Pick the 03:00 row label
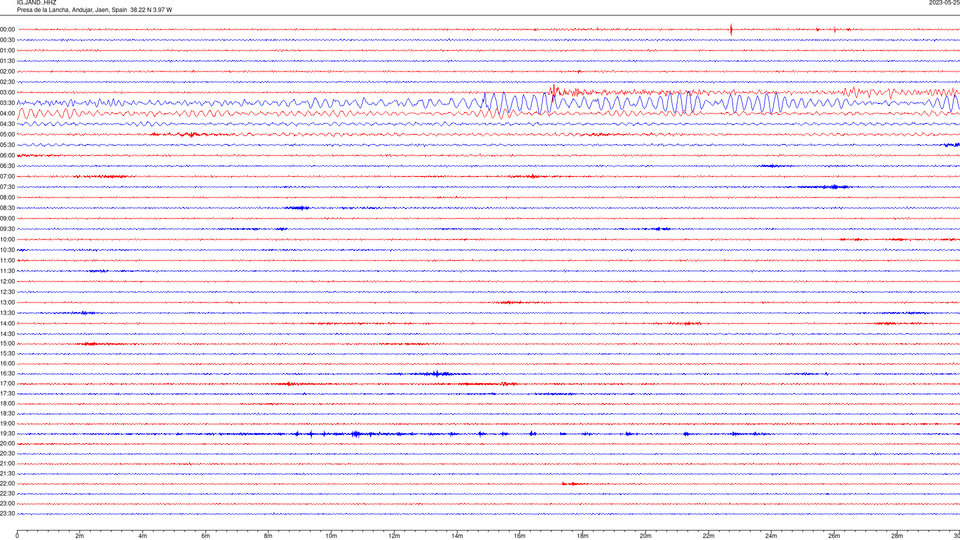This screenshot has height=540, width=960. click(7, 92)
